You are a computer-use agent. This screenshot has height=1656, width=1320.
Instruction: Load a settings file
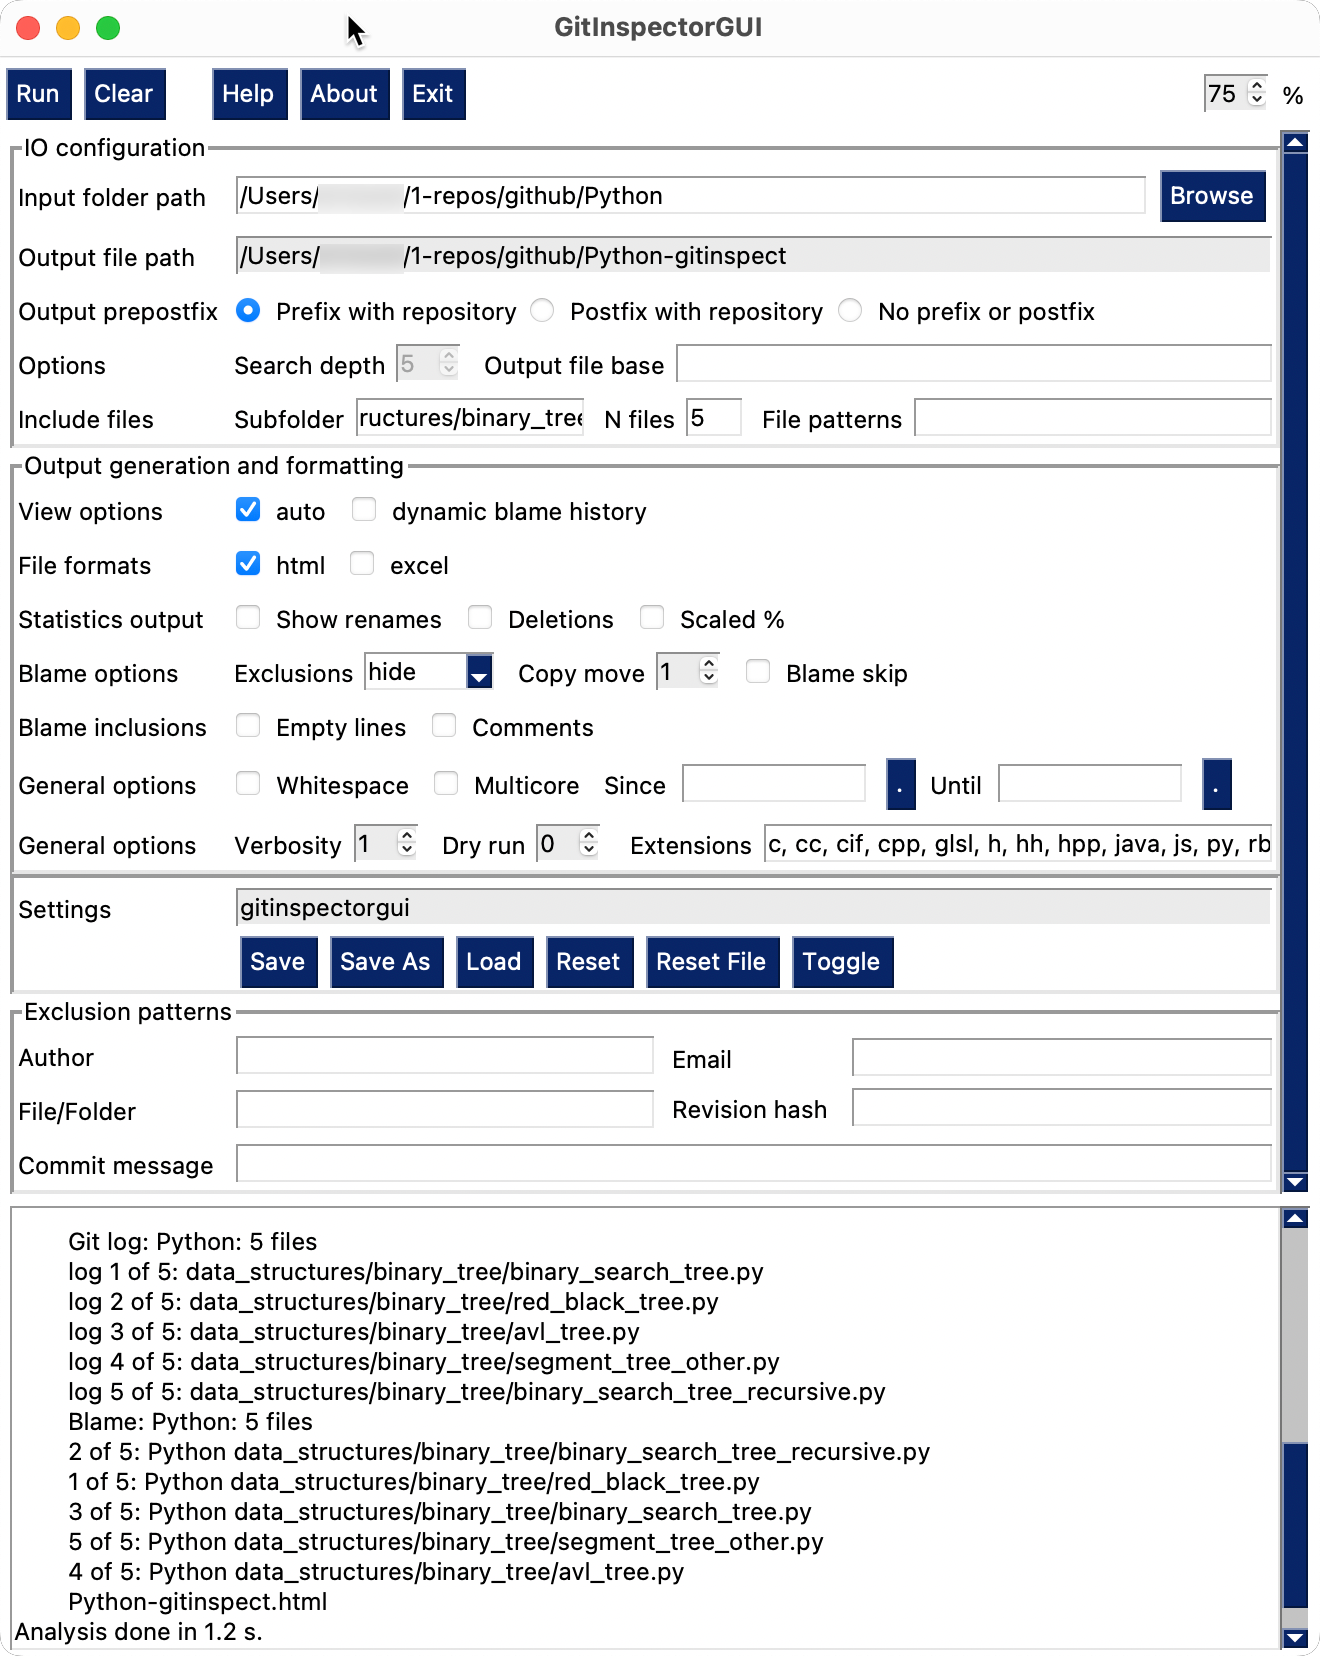click(494, 962)
